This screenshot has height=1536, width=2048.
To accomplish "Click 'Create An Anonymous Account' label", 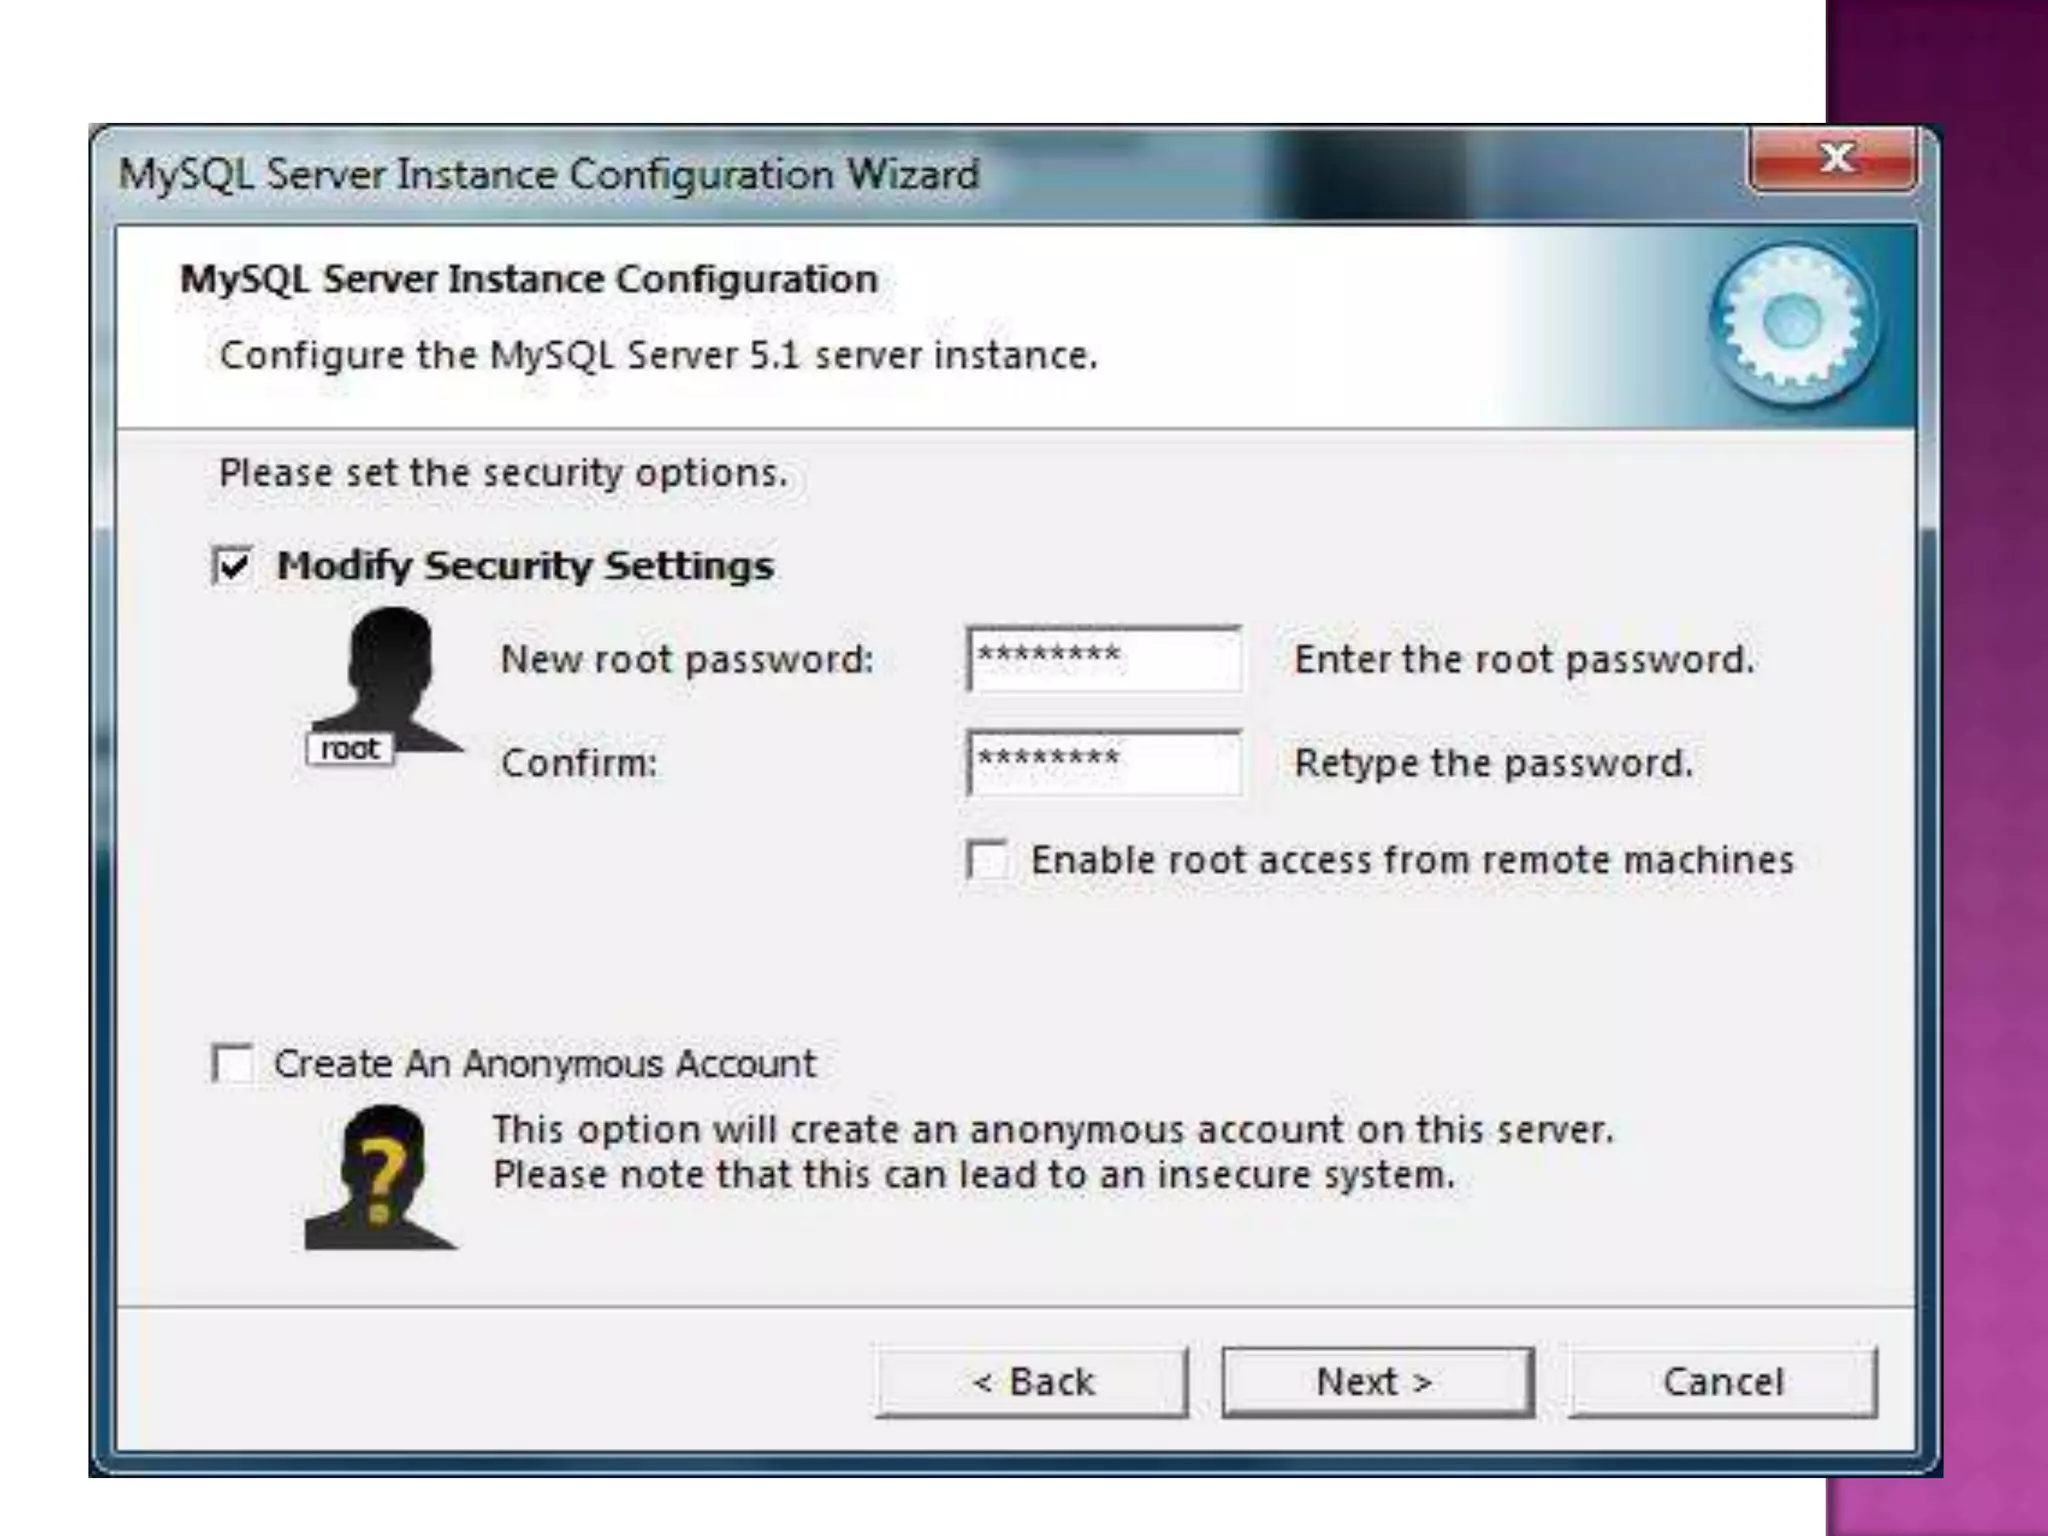I will click(x=545, y=1063).
